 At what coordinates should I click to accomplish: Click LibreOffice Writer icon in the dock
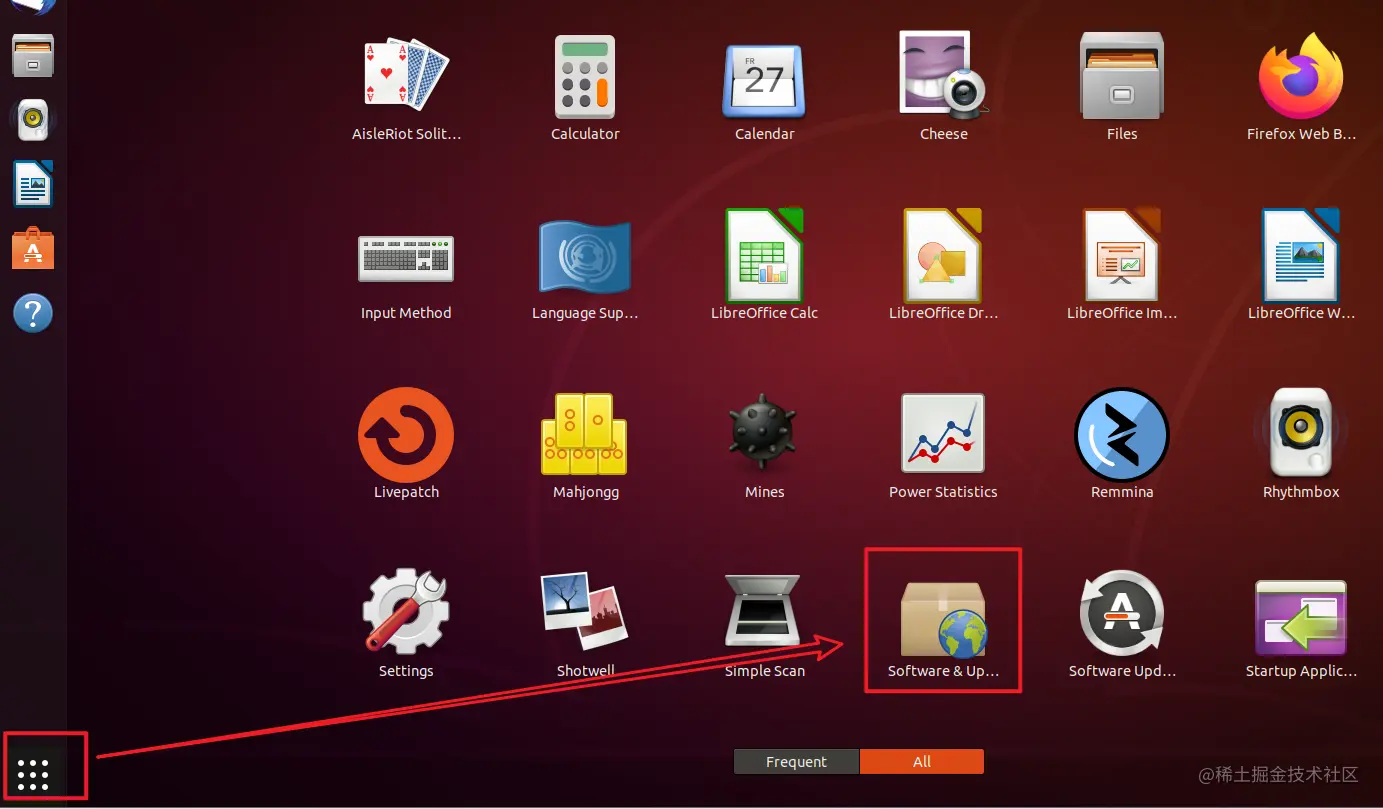point(33,184)
